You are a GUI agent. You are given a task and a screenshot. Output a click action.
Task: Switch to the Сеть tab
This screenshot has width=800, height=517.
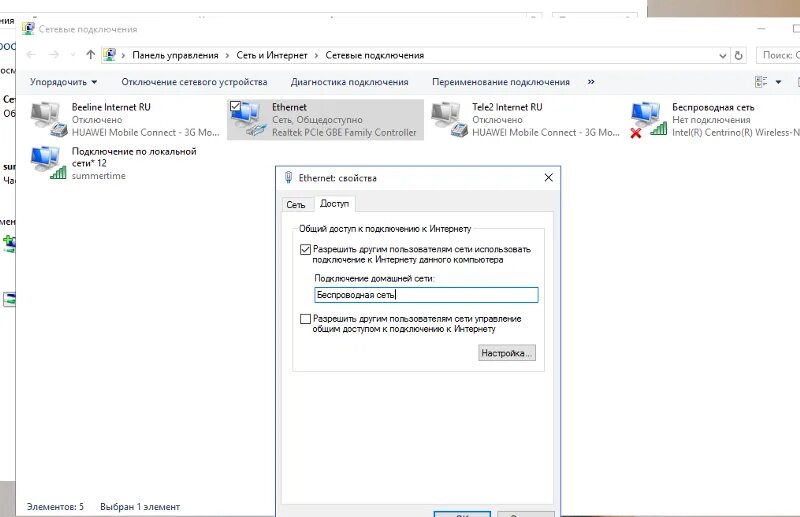tap(296, 205)
